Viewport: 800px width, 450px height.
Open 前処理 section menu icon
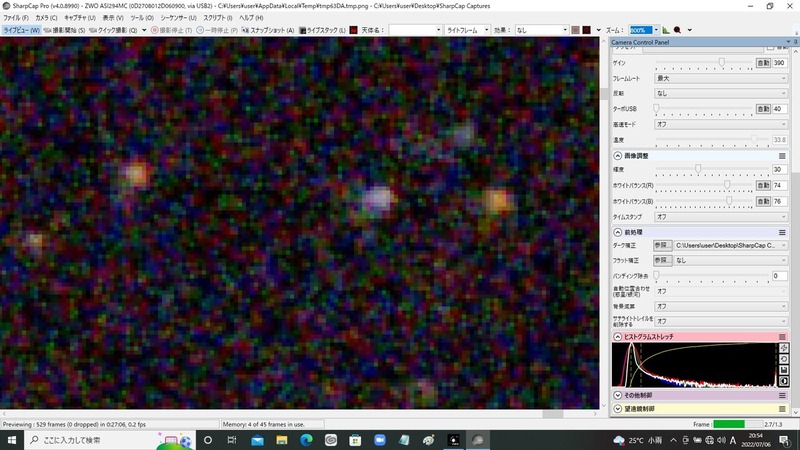tap(782, 232)
